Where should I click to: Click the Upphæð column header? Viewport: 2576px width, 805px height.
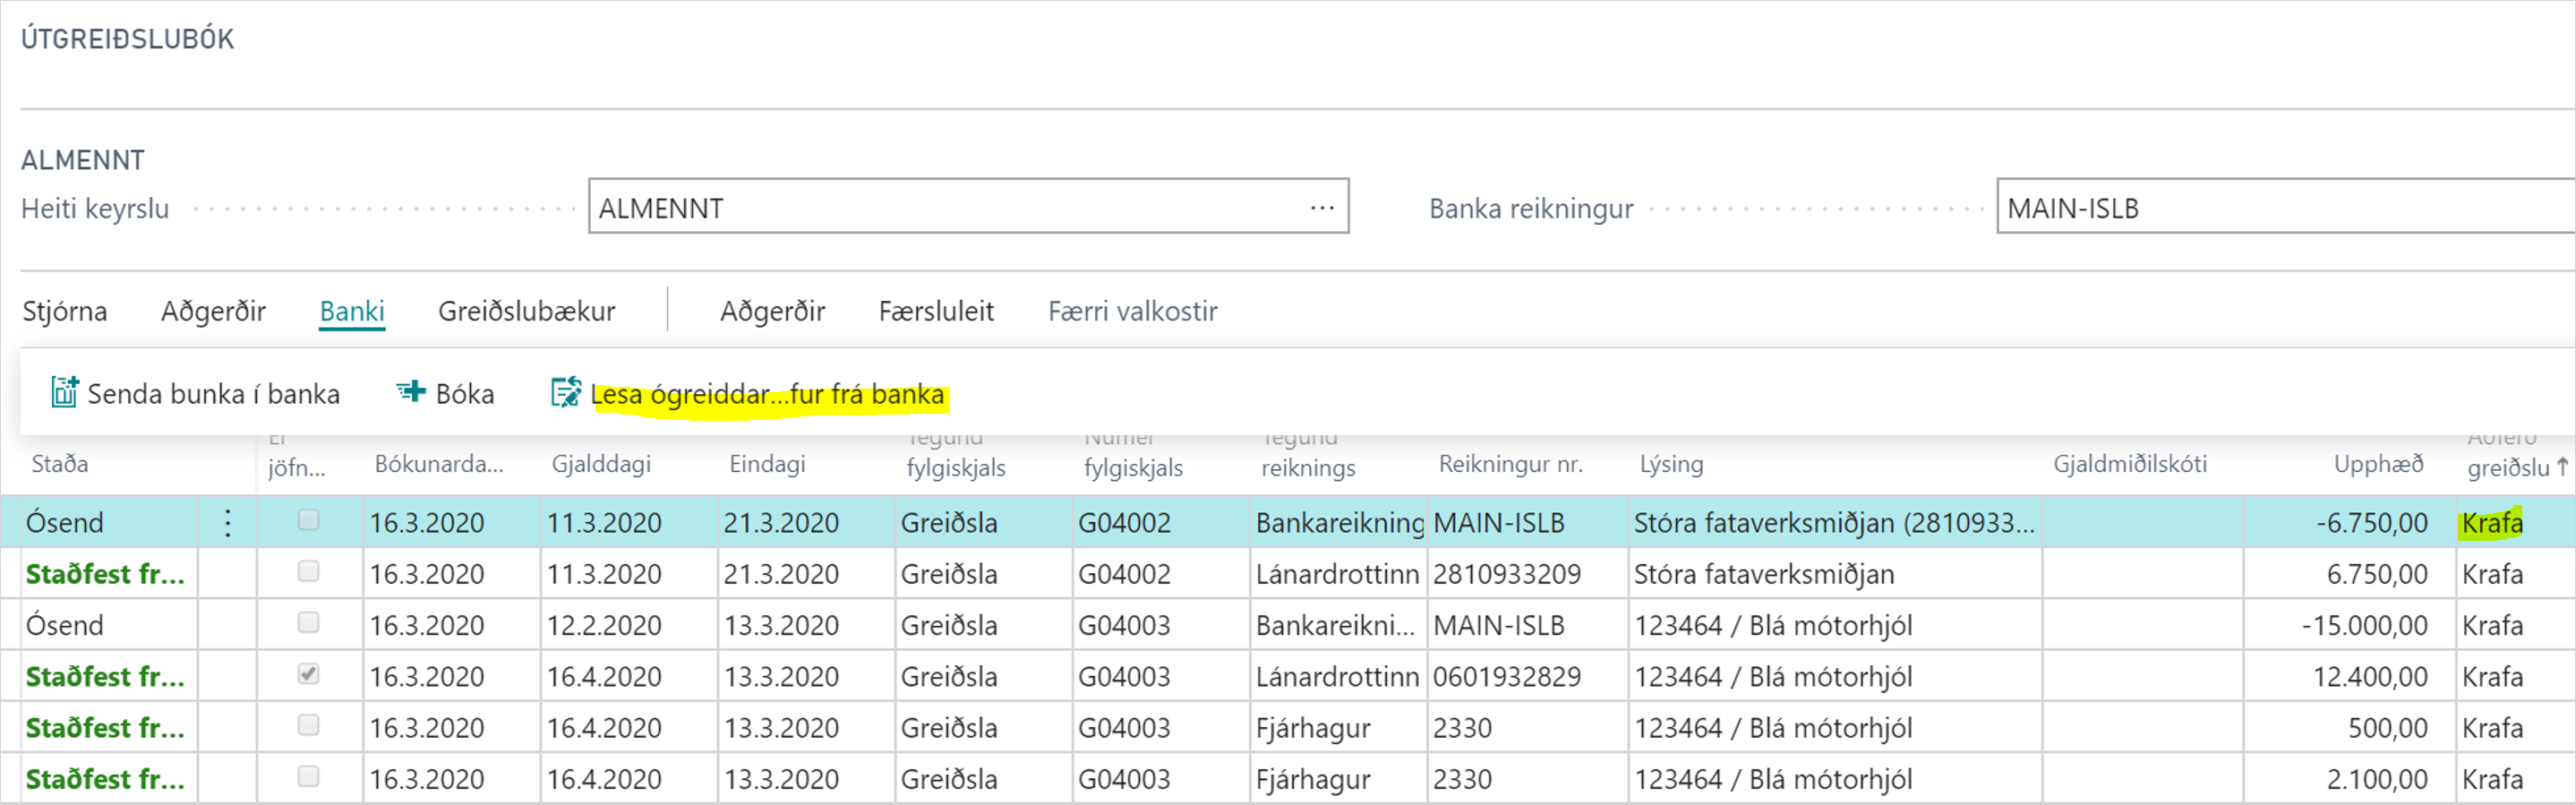tap(2378, 464)
